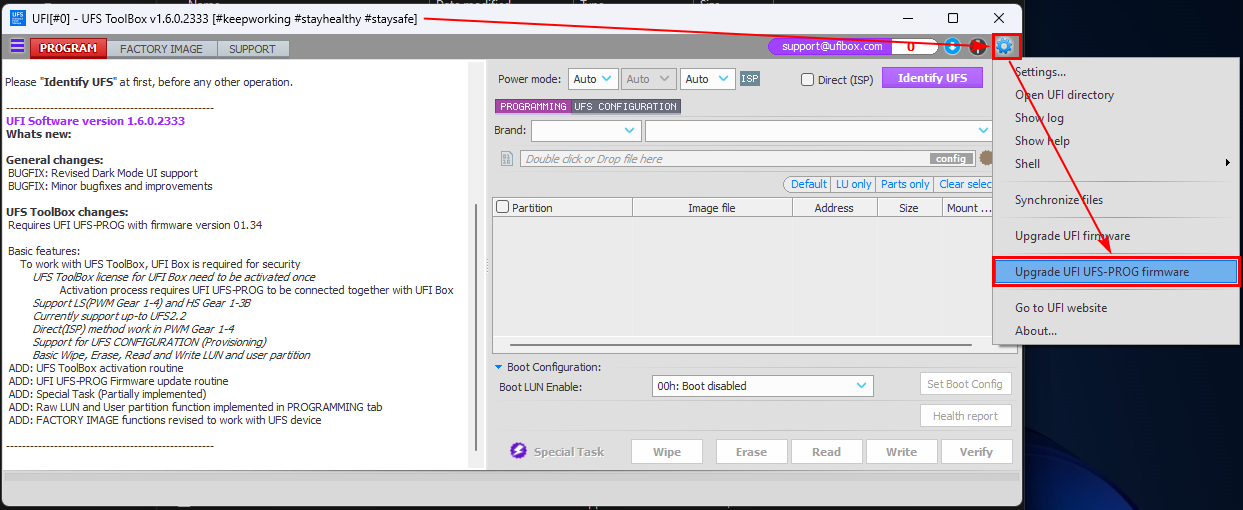Click the Clear selection button
The image size is (1243, 510).
(x=964, y=184)
